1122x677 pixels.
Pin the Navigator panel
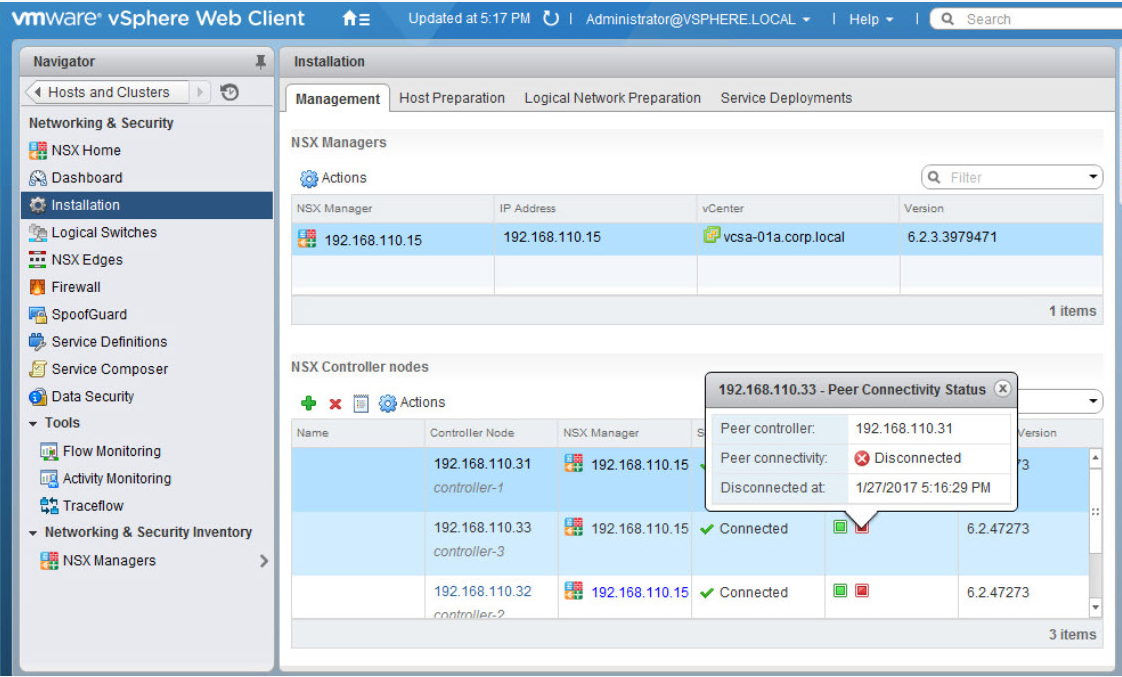[261, 60]
